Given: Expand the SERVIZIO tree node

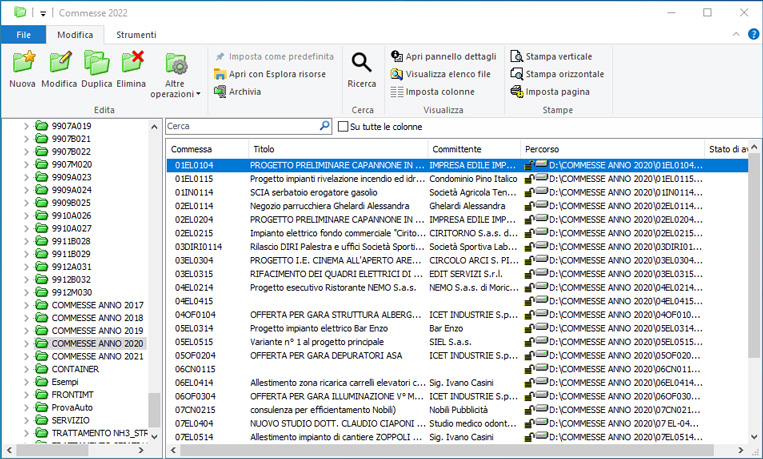Looking at the screenshot, I should [26, 420].
